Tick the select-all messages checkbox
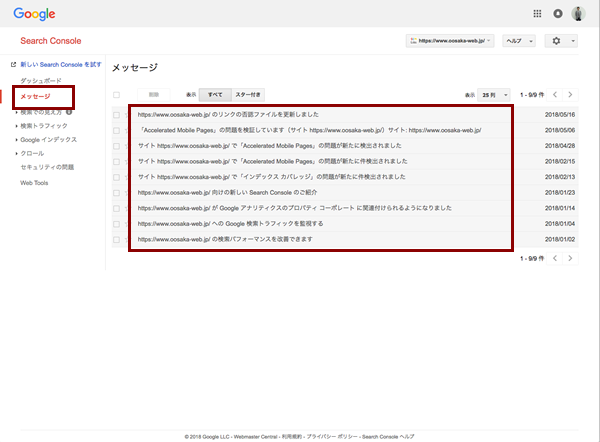Viewport: 600px width, 442px height. point(116,95)
